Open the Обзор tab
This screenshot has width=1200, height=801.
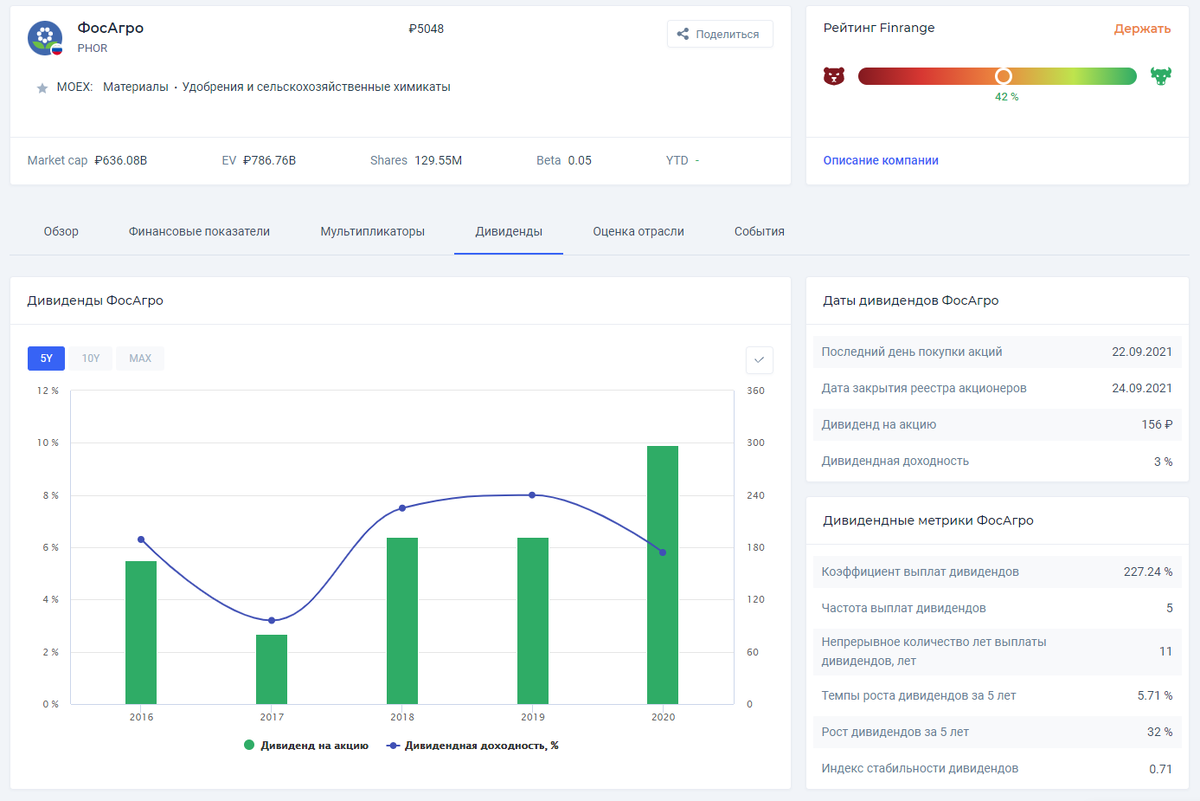pyautogui.click(x=61, y=231)
